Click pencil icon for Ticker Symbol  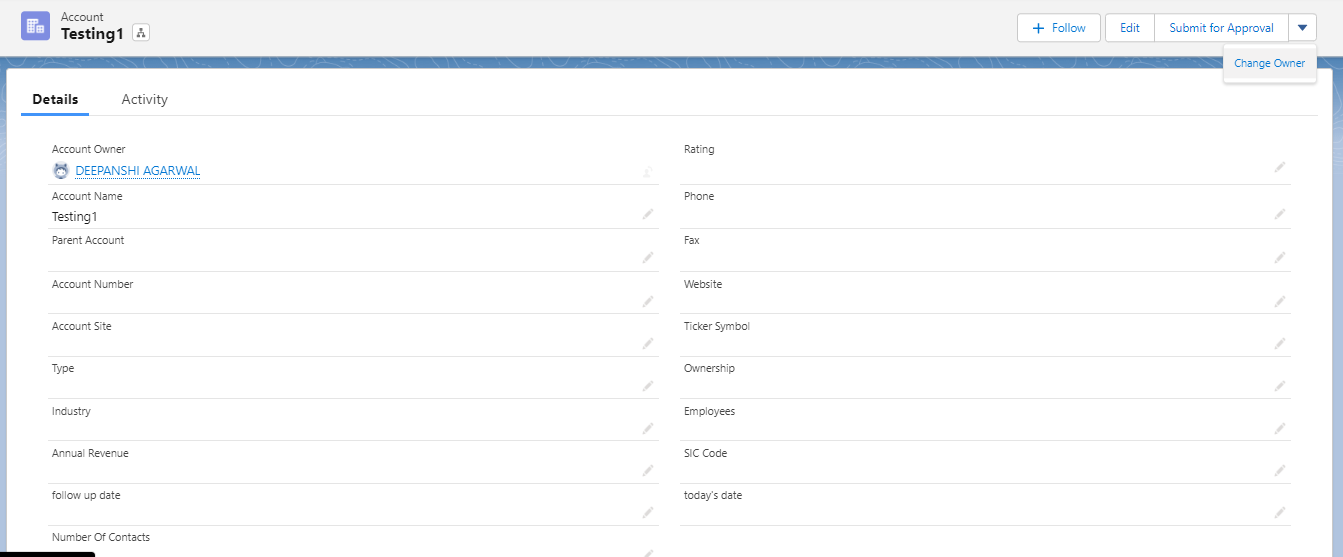coord(1280,343)
